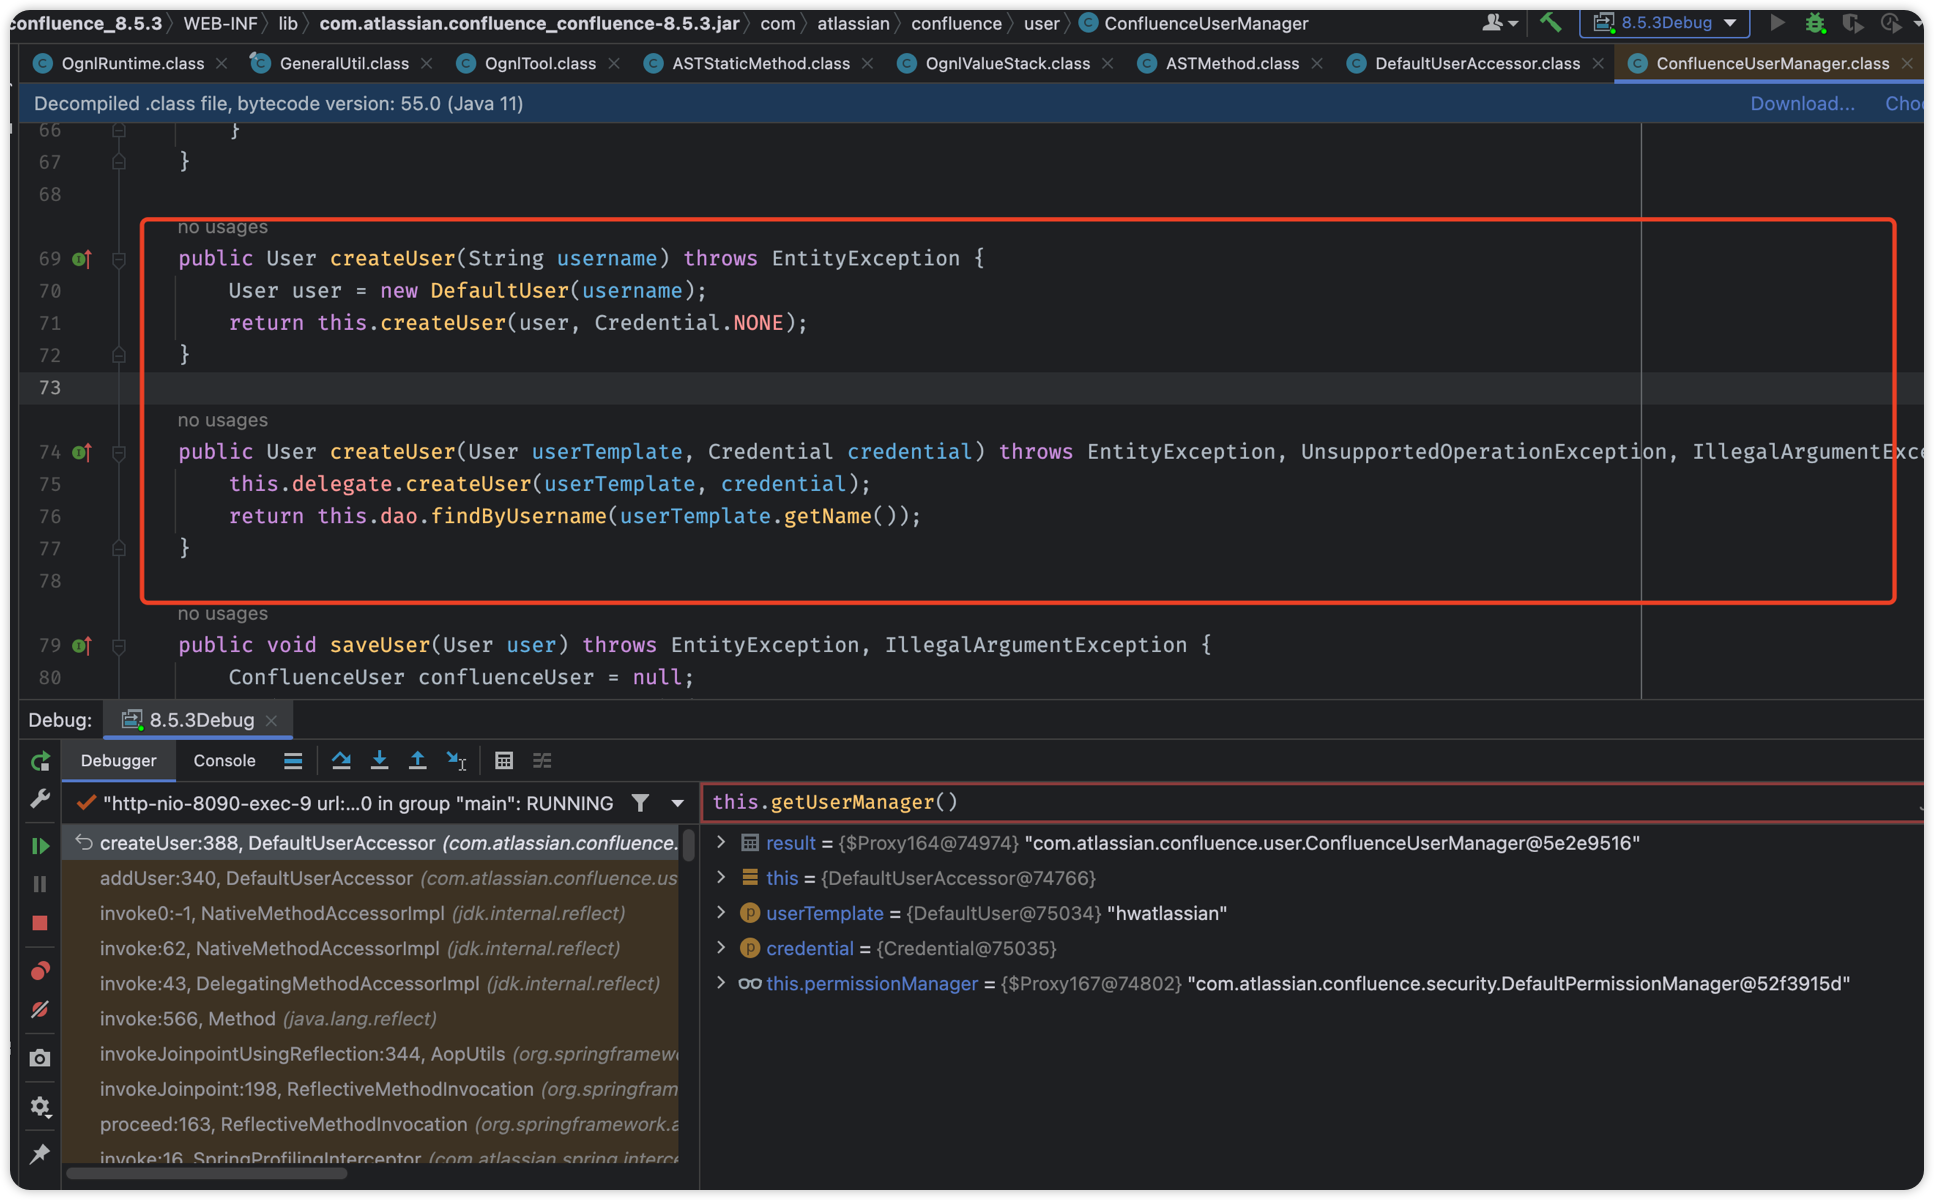The height and width of the screenshot is (1200, 1934).
Task: Select the Debugger tab
Action: (118, 761)
